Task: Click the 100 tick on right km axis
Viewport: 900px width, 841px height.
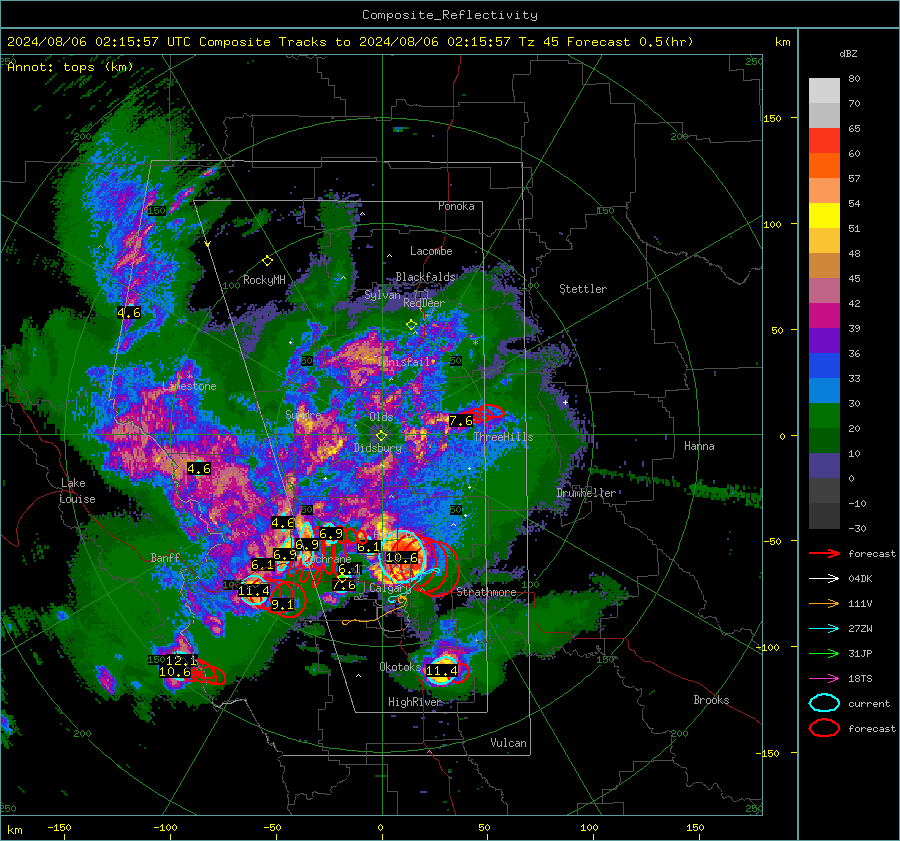Action: [x=772, y=224]
